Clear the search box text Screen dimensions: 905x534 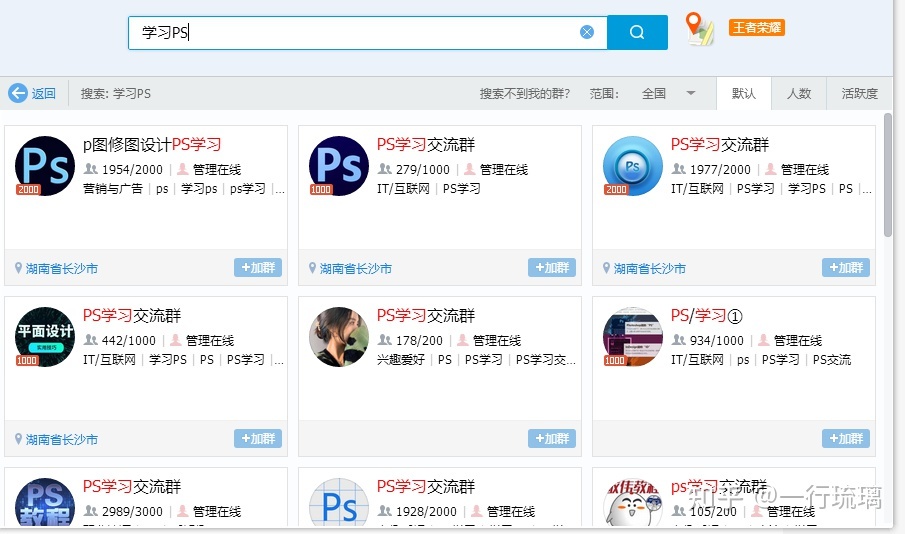(x=586, y=32)
